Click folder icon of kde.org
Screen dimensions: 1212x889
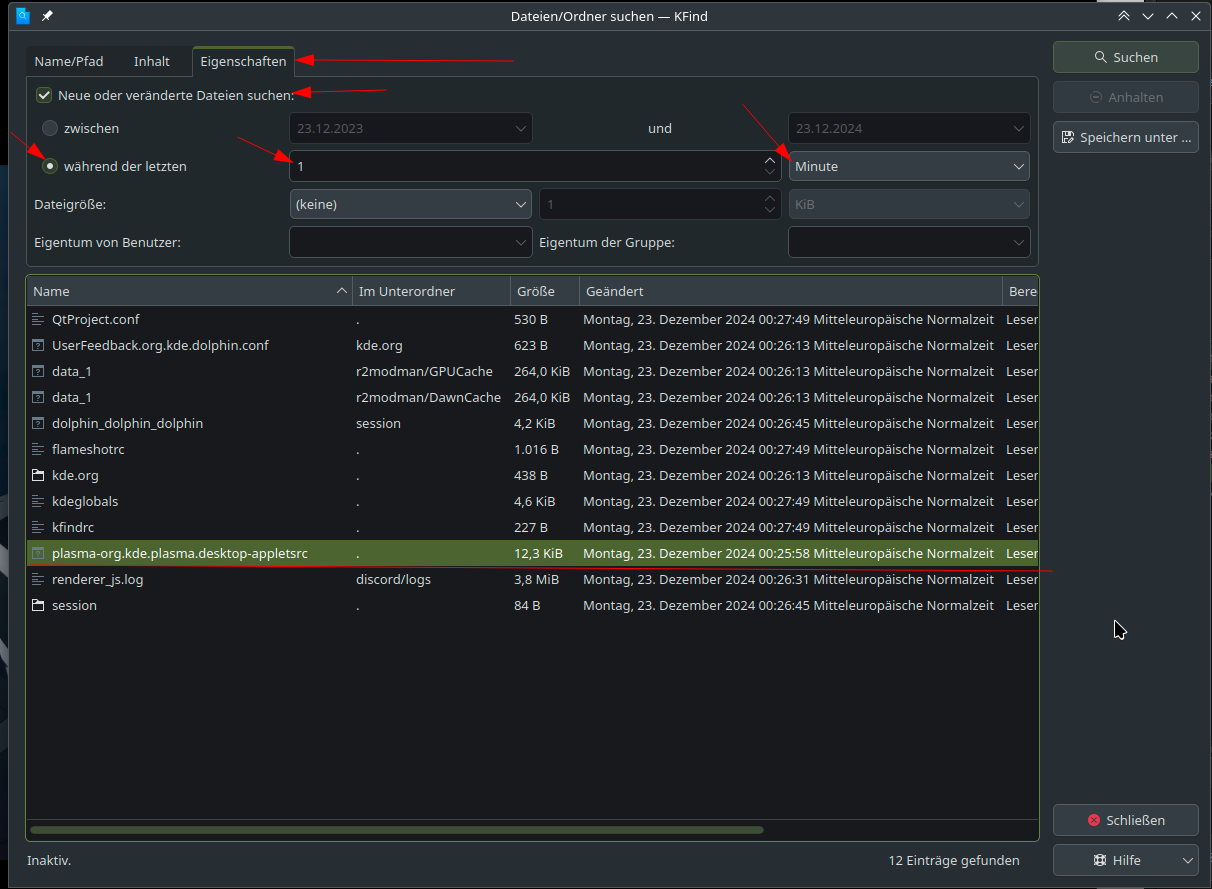pos(38,475)
